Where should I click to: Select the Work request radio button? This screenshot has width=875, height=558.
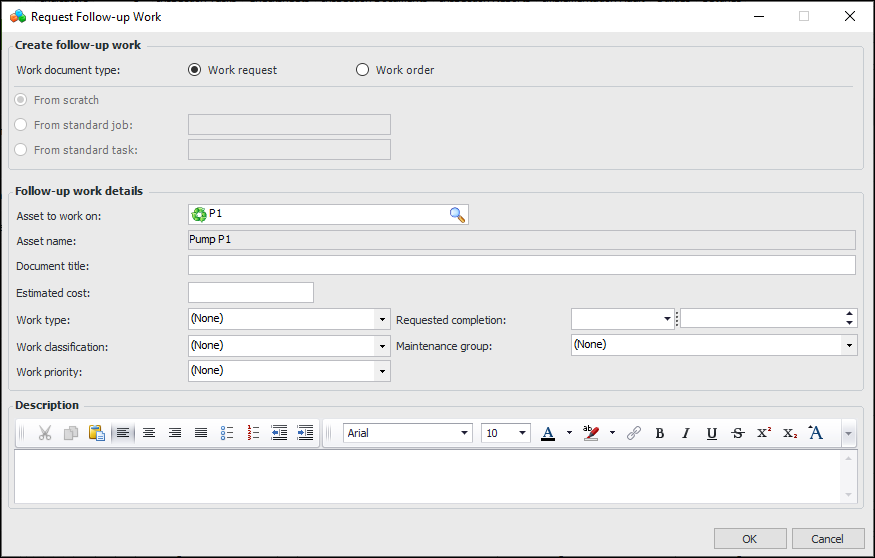click(x=195, y=70)
